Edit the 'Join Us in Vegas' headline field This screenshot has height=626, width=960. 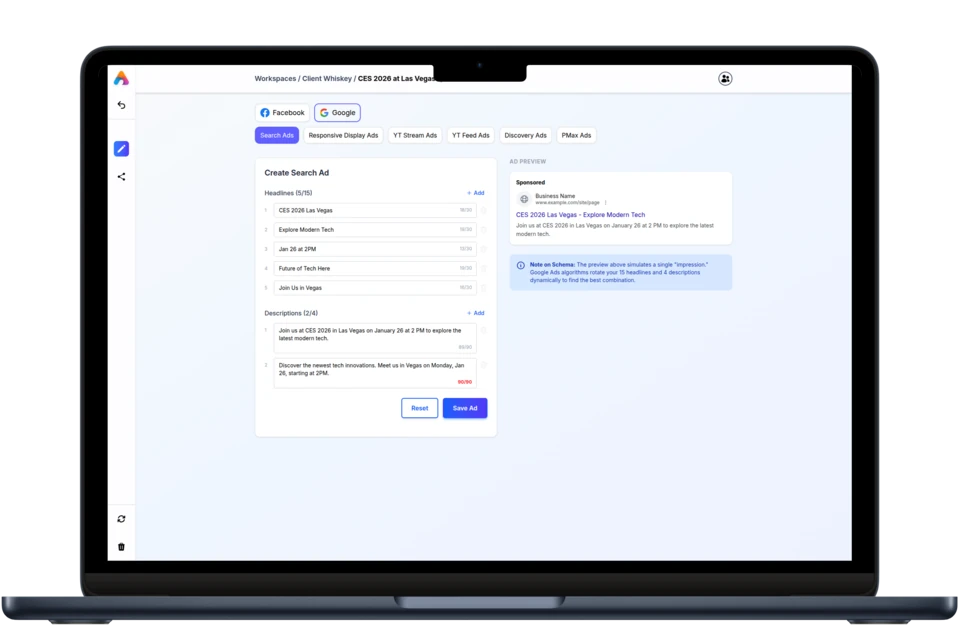pyautogui.click(x=375, y=288)
